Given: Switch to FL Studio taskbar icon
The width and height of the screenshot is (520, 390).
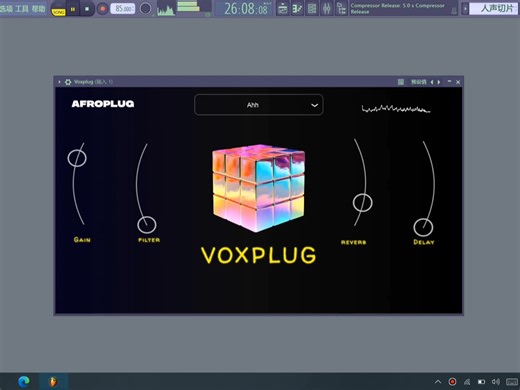Looking at the screenshot, I should point(54,381).
